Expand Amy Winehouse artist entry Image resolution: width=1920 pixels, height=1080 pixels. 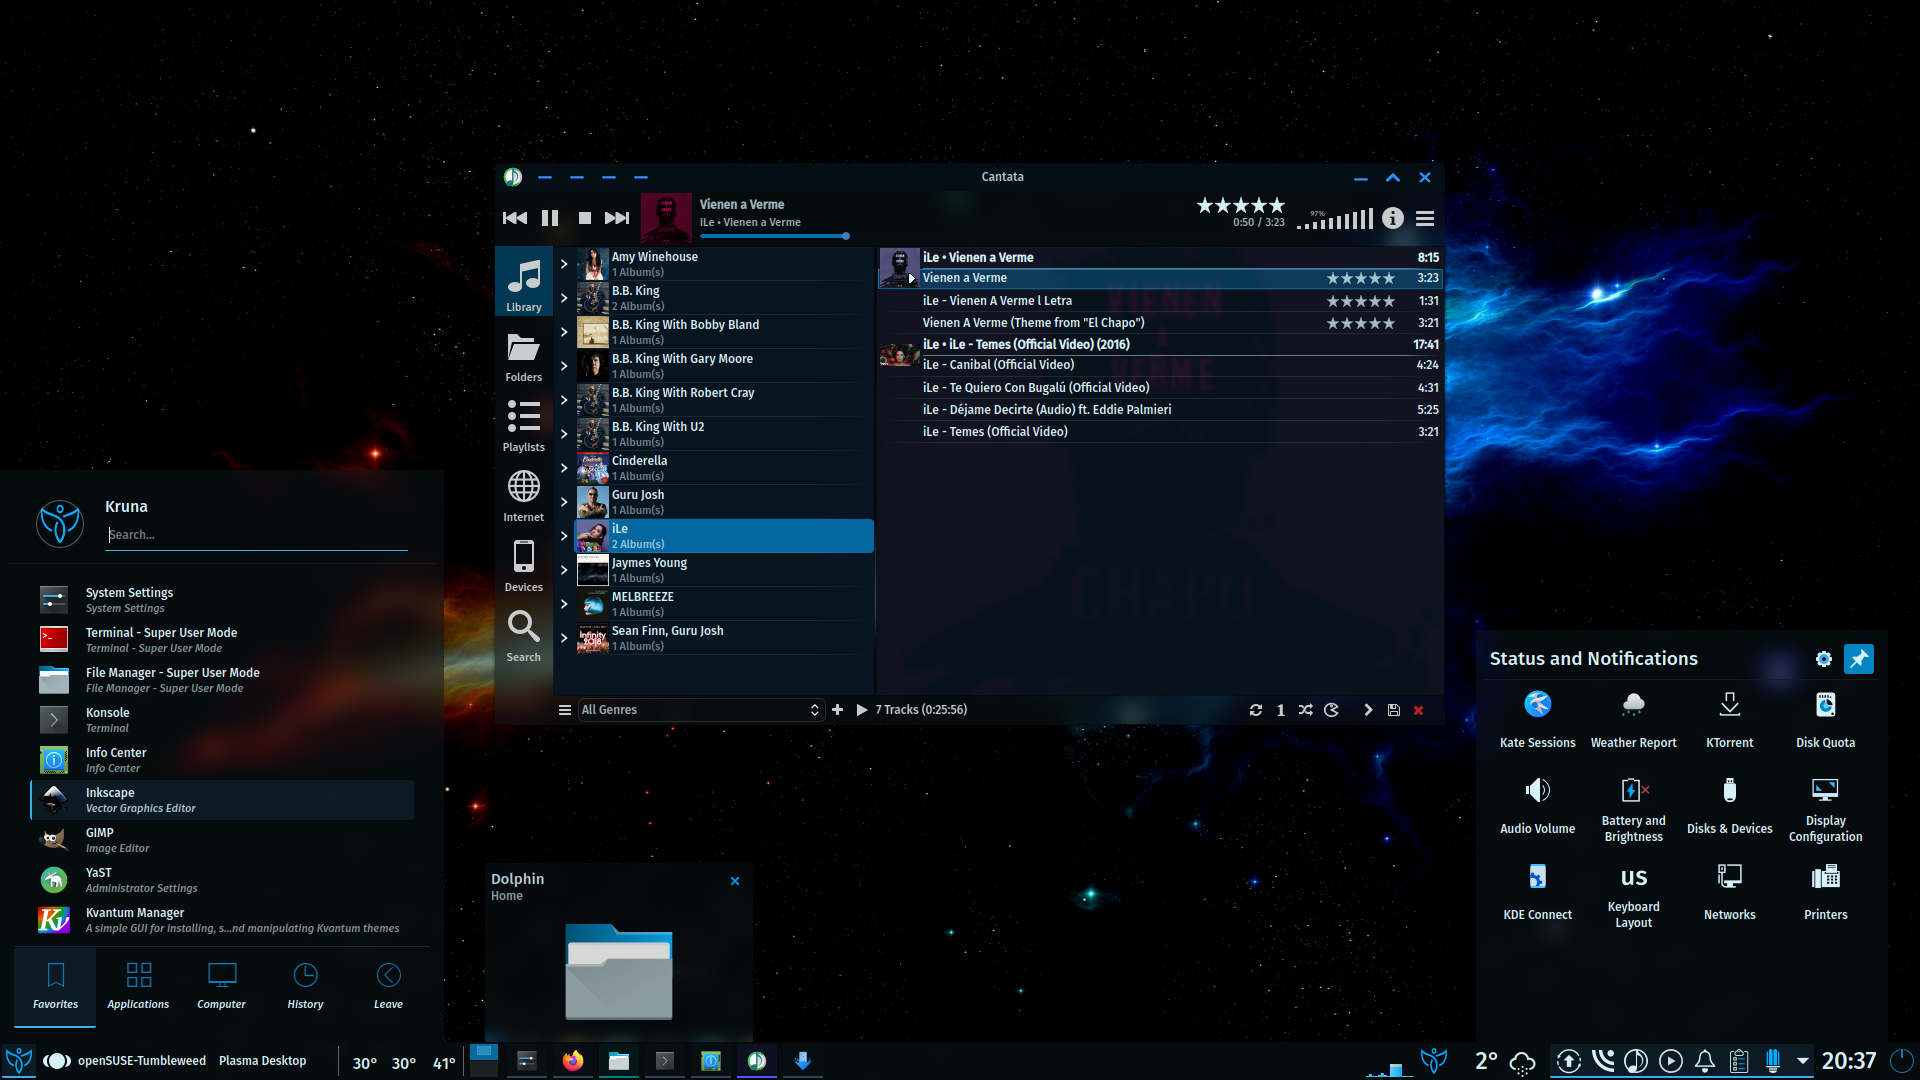[564, 264]
